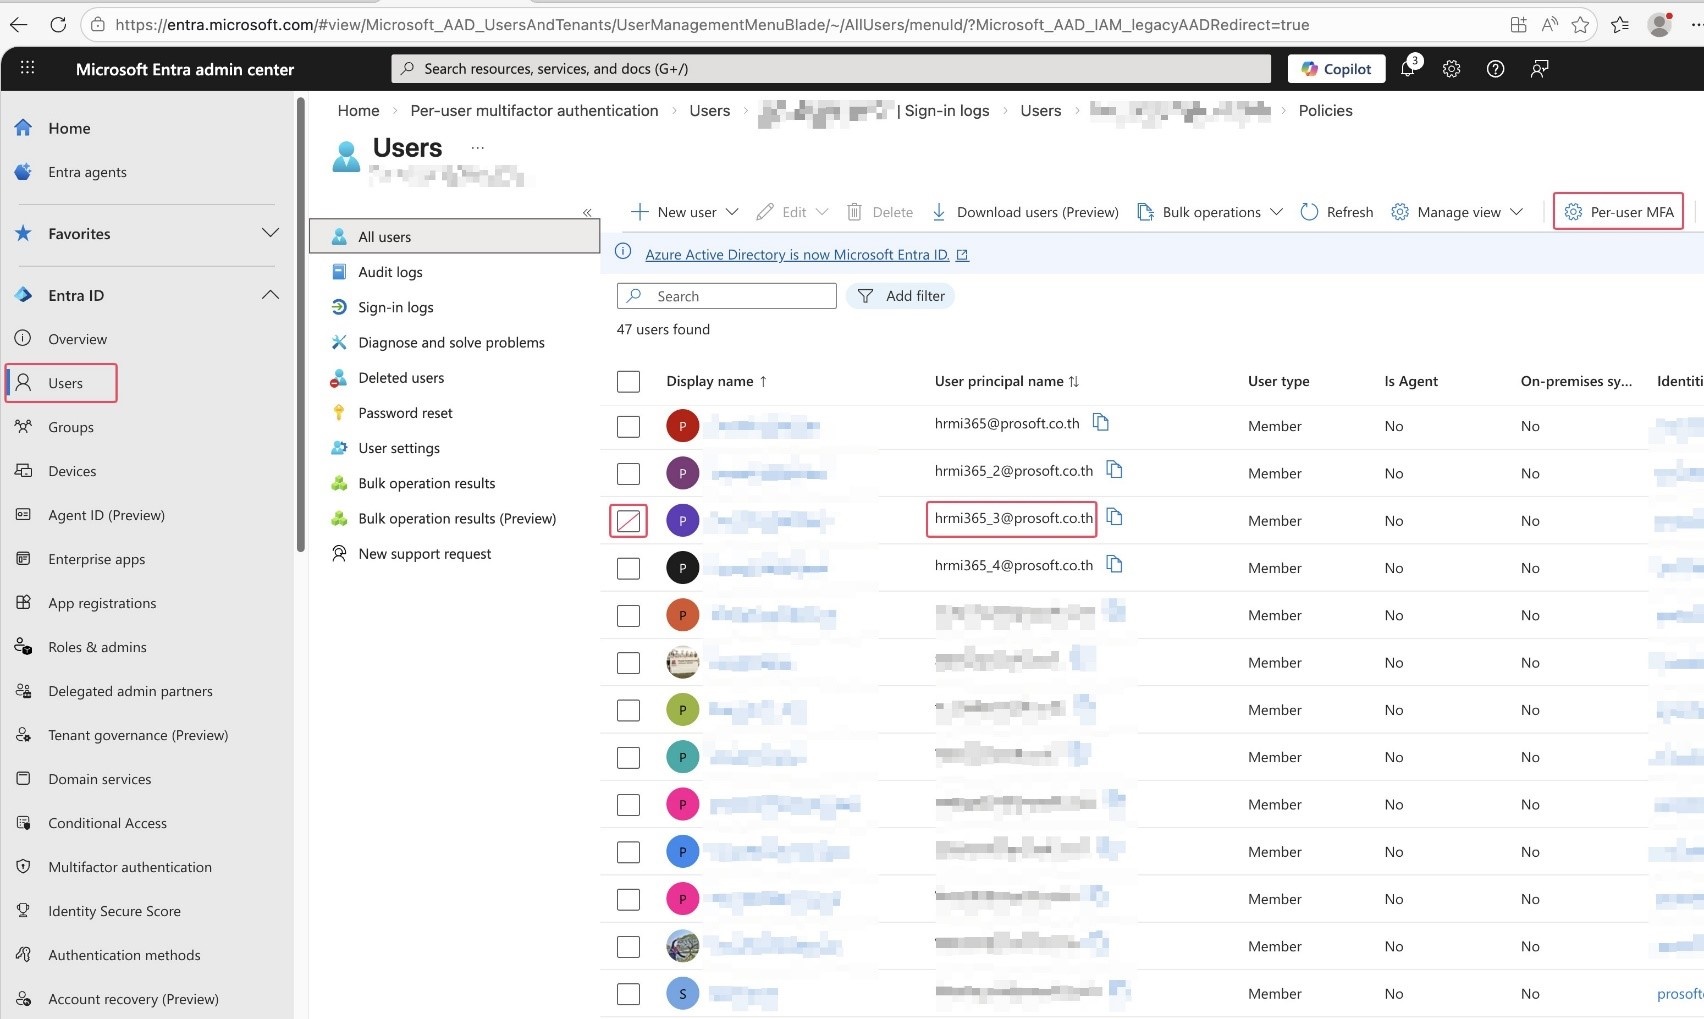This screenshot has height=1019, width=1704.
Task: Copy hrmi365_4@prosoft.co.th with the copy icon
Action: 1114,565
